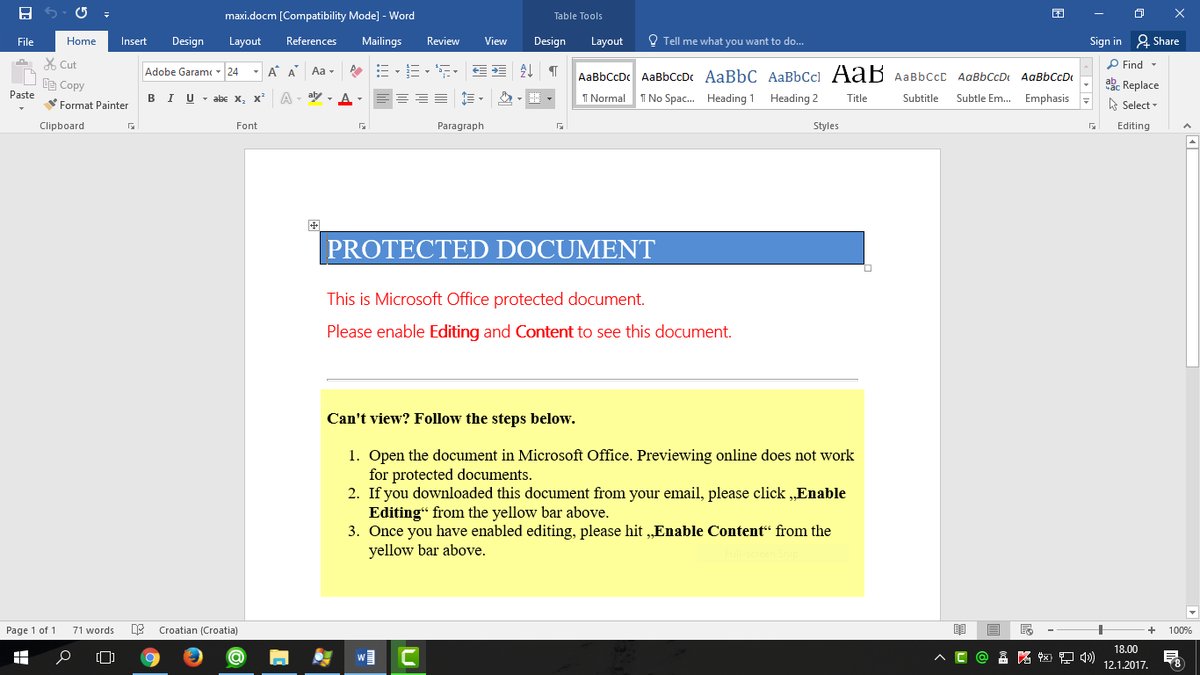Image resolution: width=1200 pixels, height=675 pixels.
Task: Click the Redo arrow in Quick Access Toolbar
Action: click(x=80, y=15)
